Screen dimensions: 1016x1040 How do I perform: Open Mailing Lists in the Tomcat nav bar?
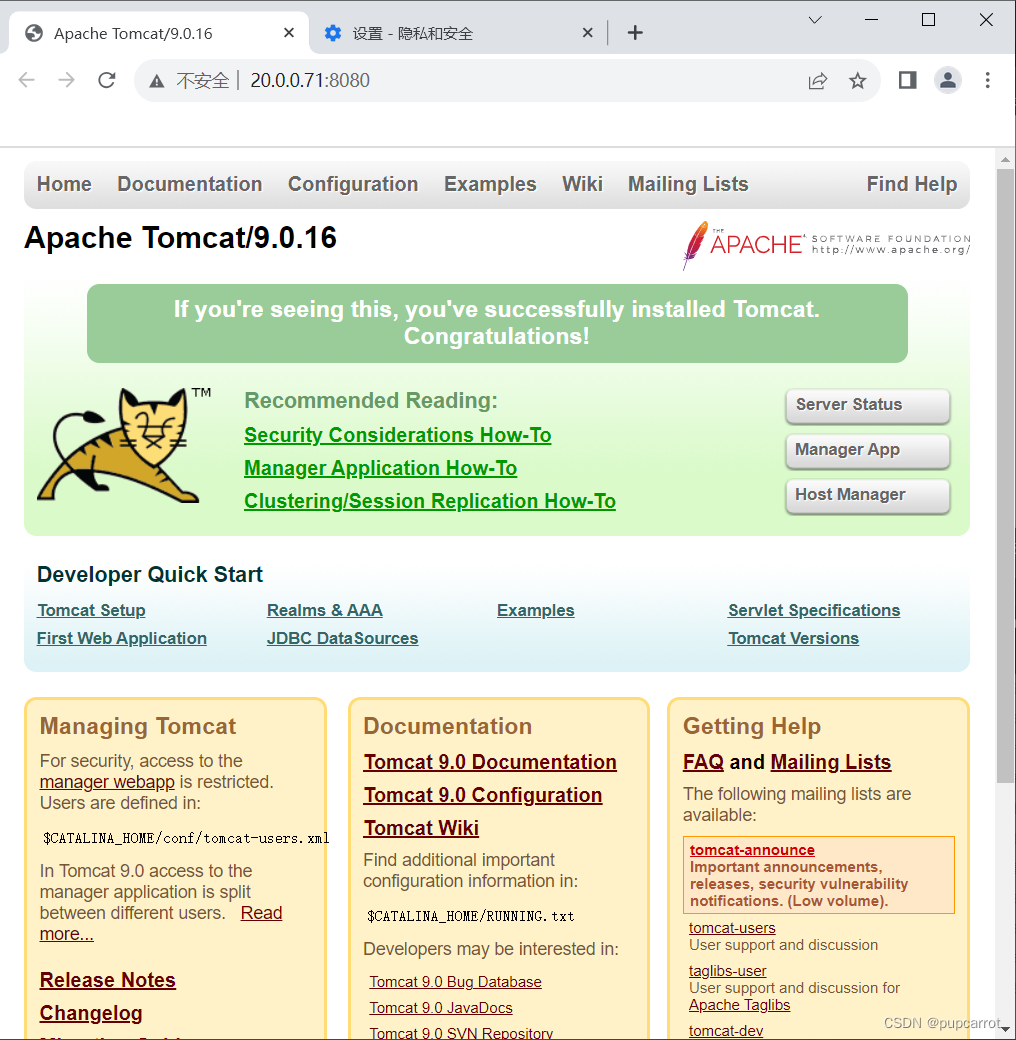(688, 184)
